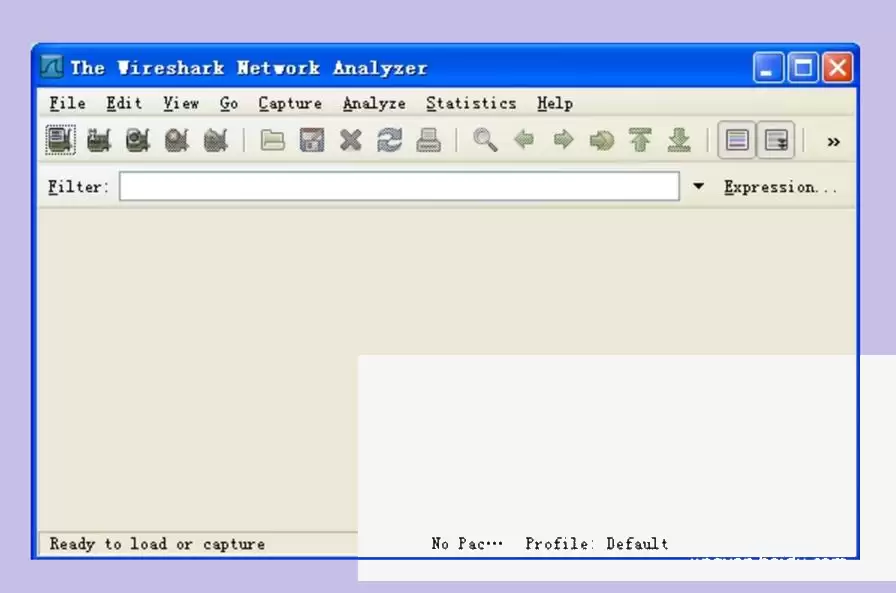Toggle packet list colorizing
The width and height of the screenshot is (896, 593).
click(737, 140)
